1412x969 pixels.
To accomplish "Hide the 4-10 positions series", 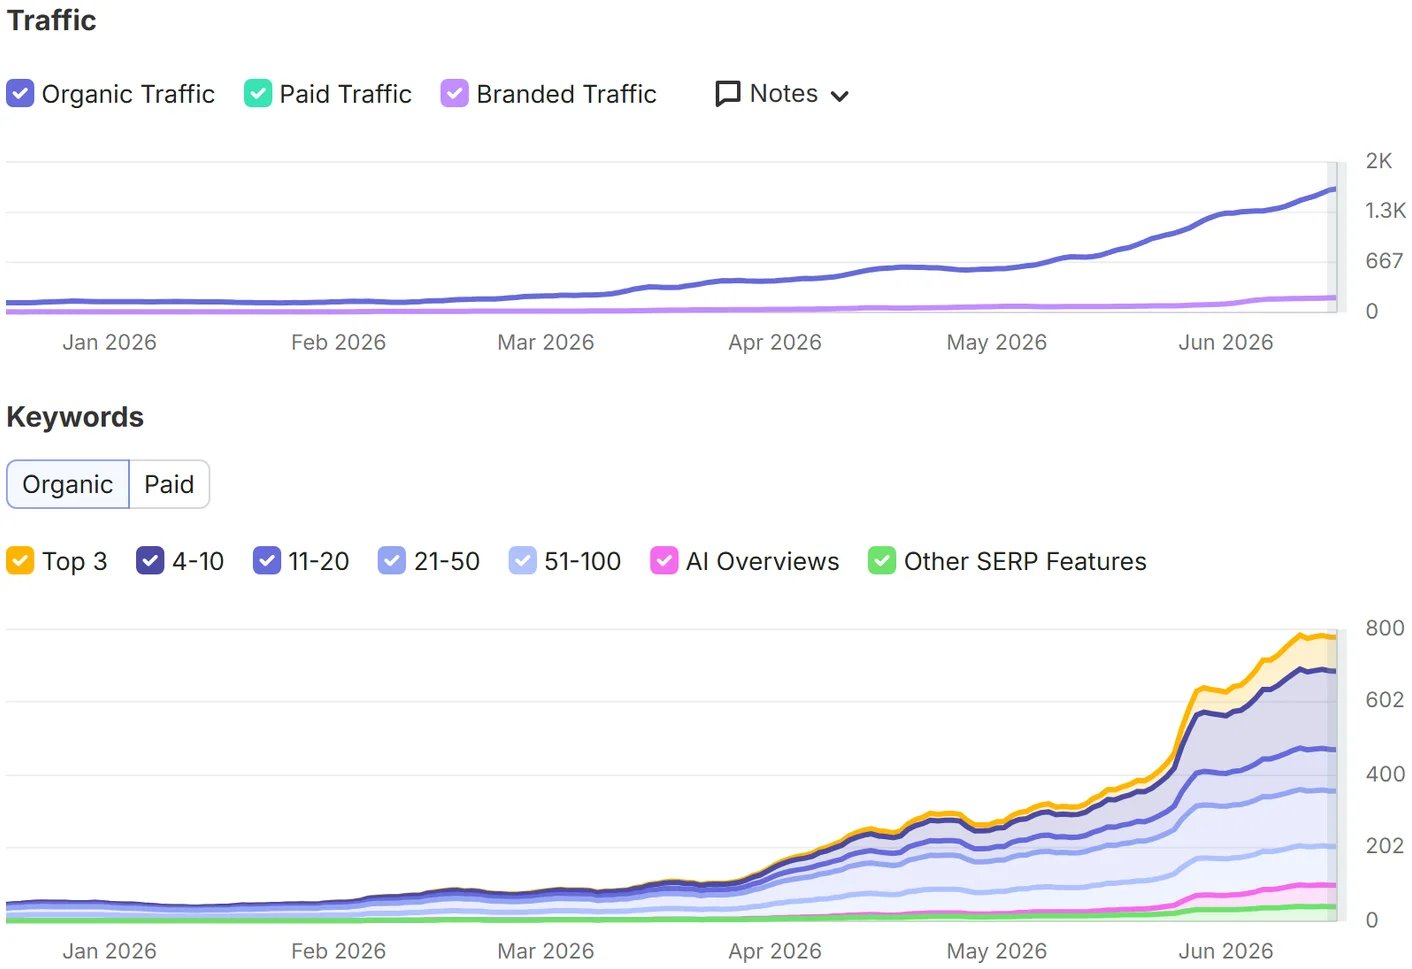I will [150, 561].
